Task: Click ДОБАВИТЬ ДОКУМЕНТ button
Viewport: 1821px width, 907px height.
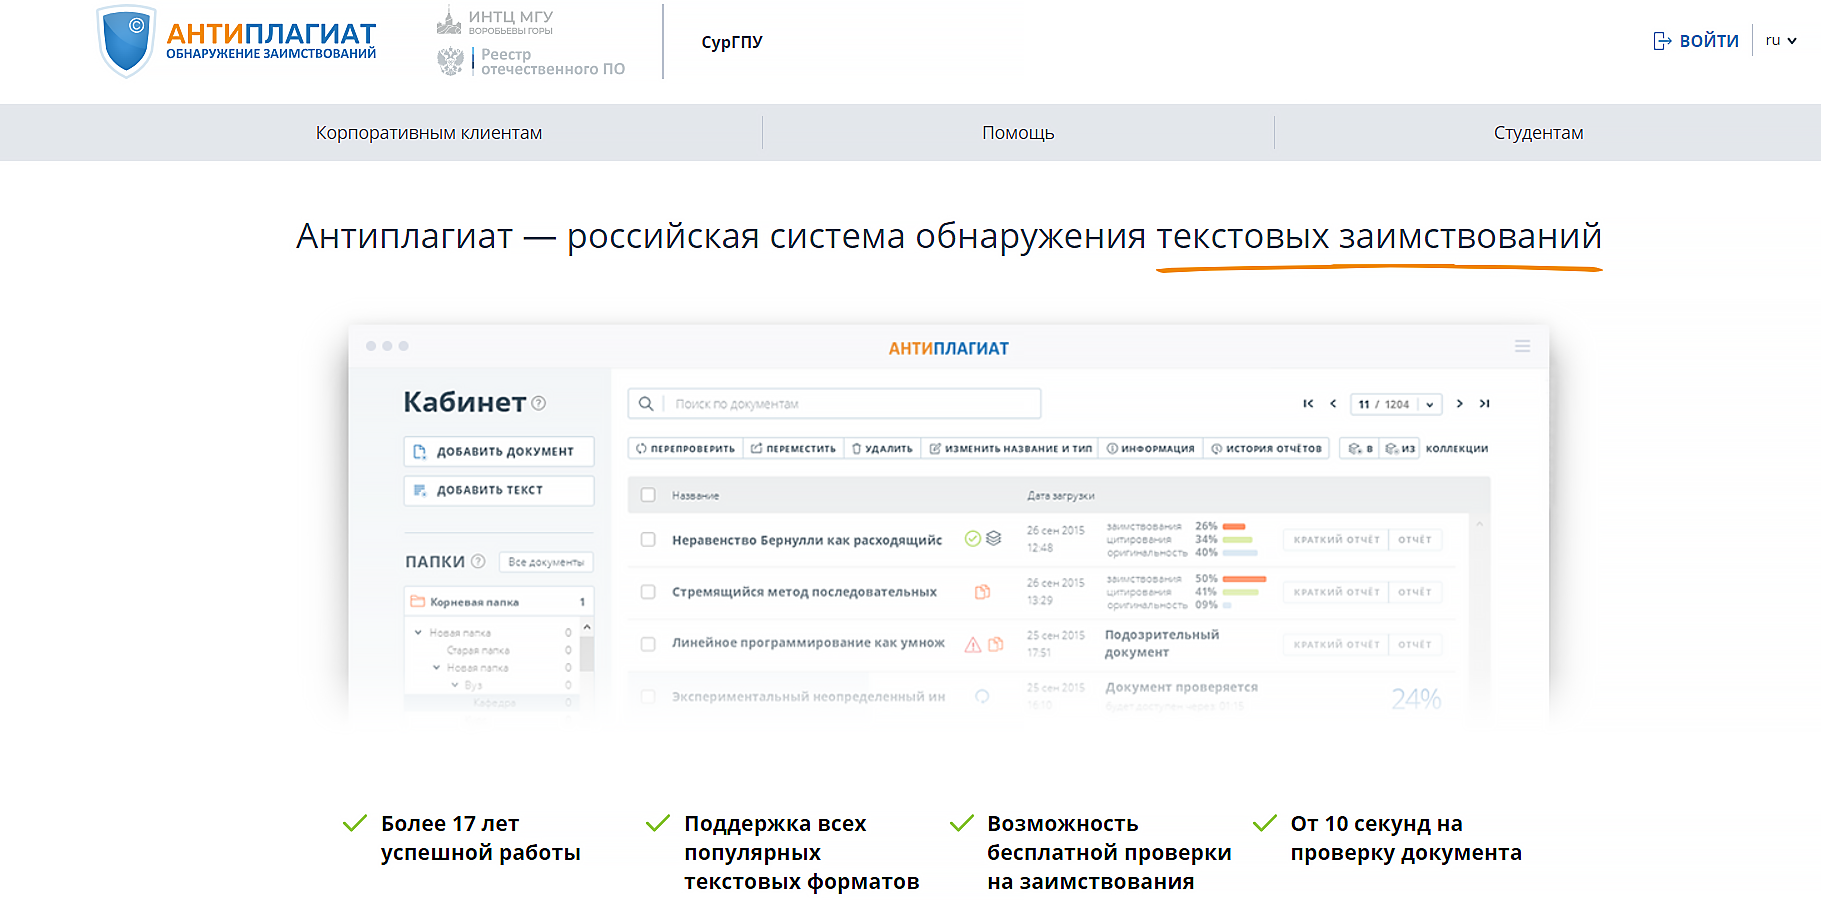Action: point(499,451)
